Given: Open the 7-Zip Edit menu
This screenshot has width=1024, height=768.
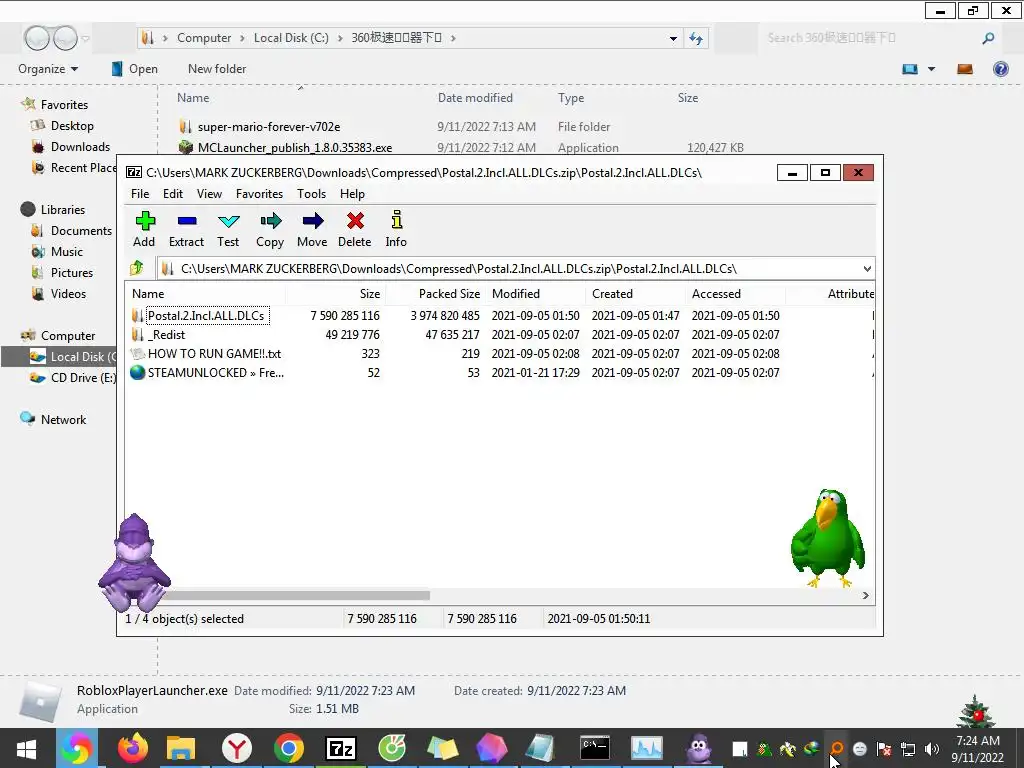Looking at the screenshot, I should click(173, 194).
